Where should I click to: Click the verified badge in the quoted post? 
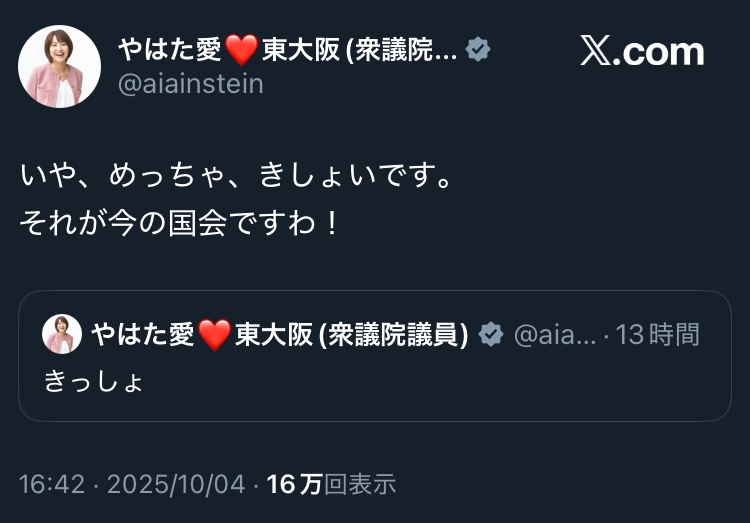(491, 335)
